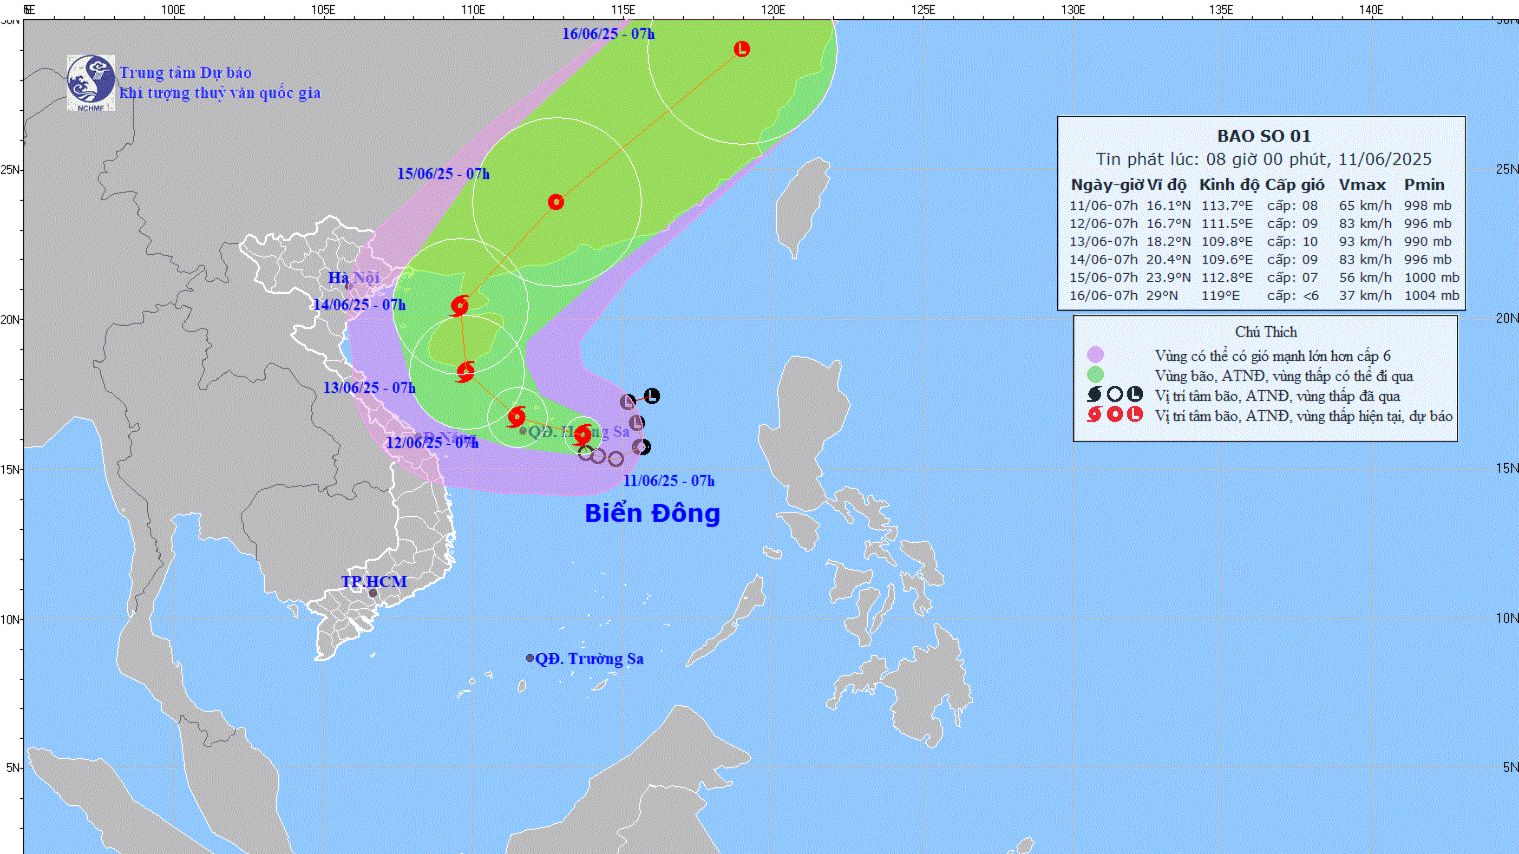
Task: Select the 14/06/25 - 07h red typhoon forecast symbol
Action: tap(459, 306)
